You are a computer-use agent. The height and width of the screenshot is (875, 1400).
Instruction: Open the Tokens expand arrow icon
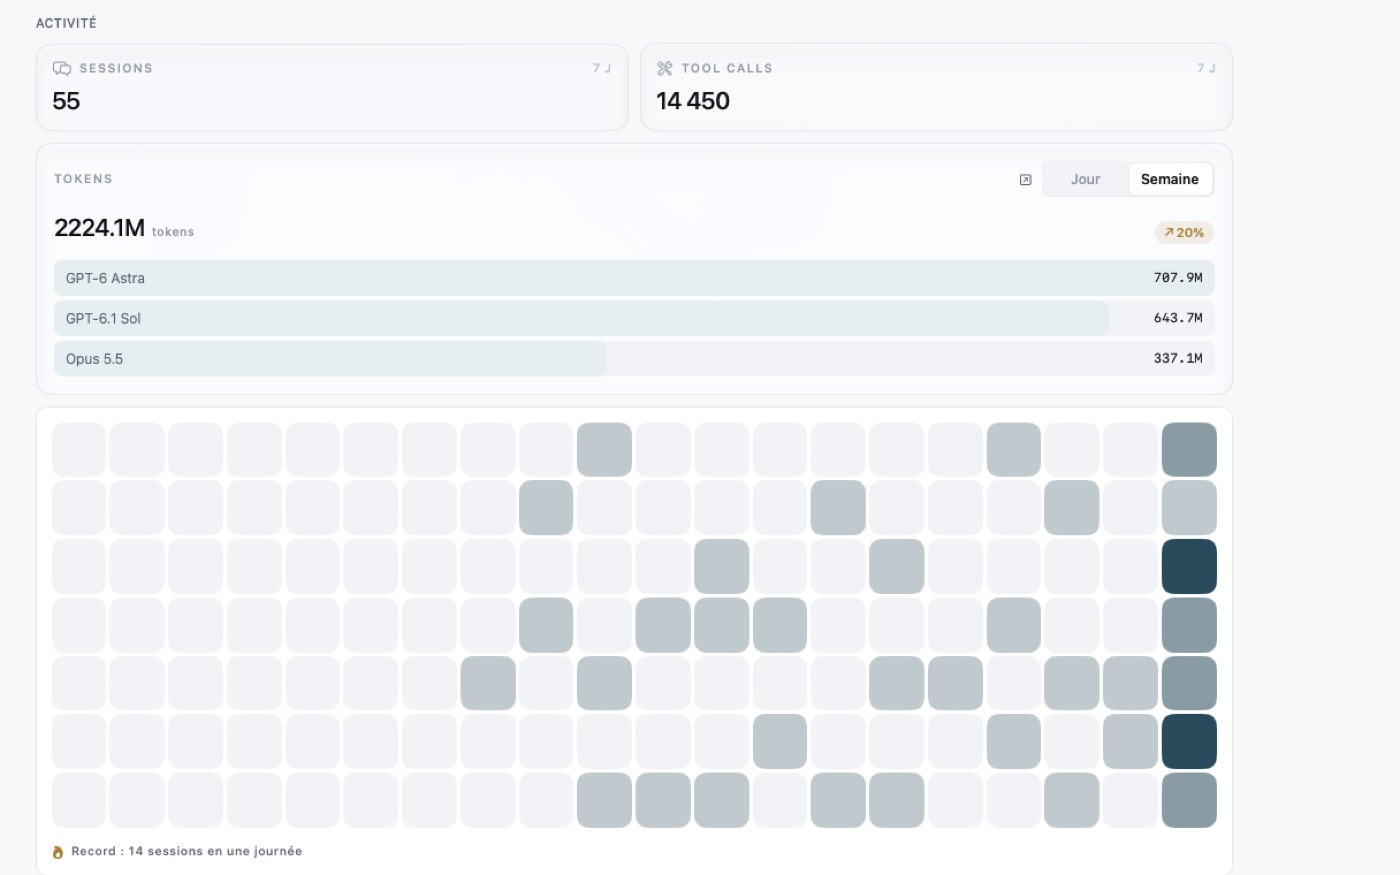(1025, 180)
